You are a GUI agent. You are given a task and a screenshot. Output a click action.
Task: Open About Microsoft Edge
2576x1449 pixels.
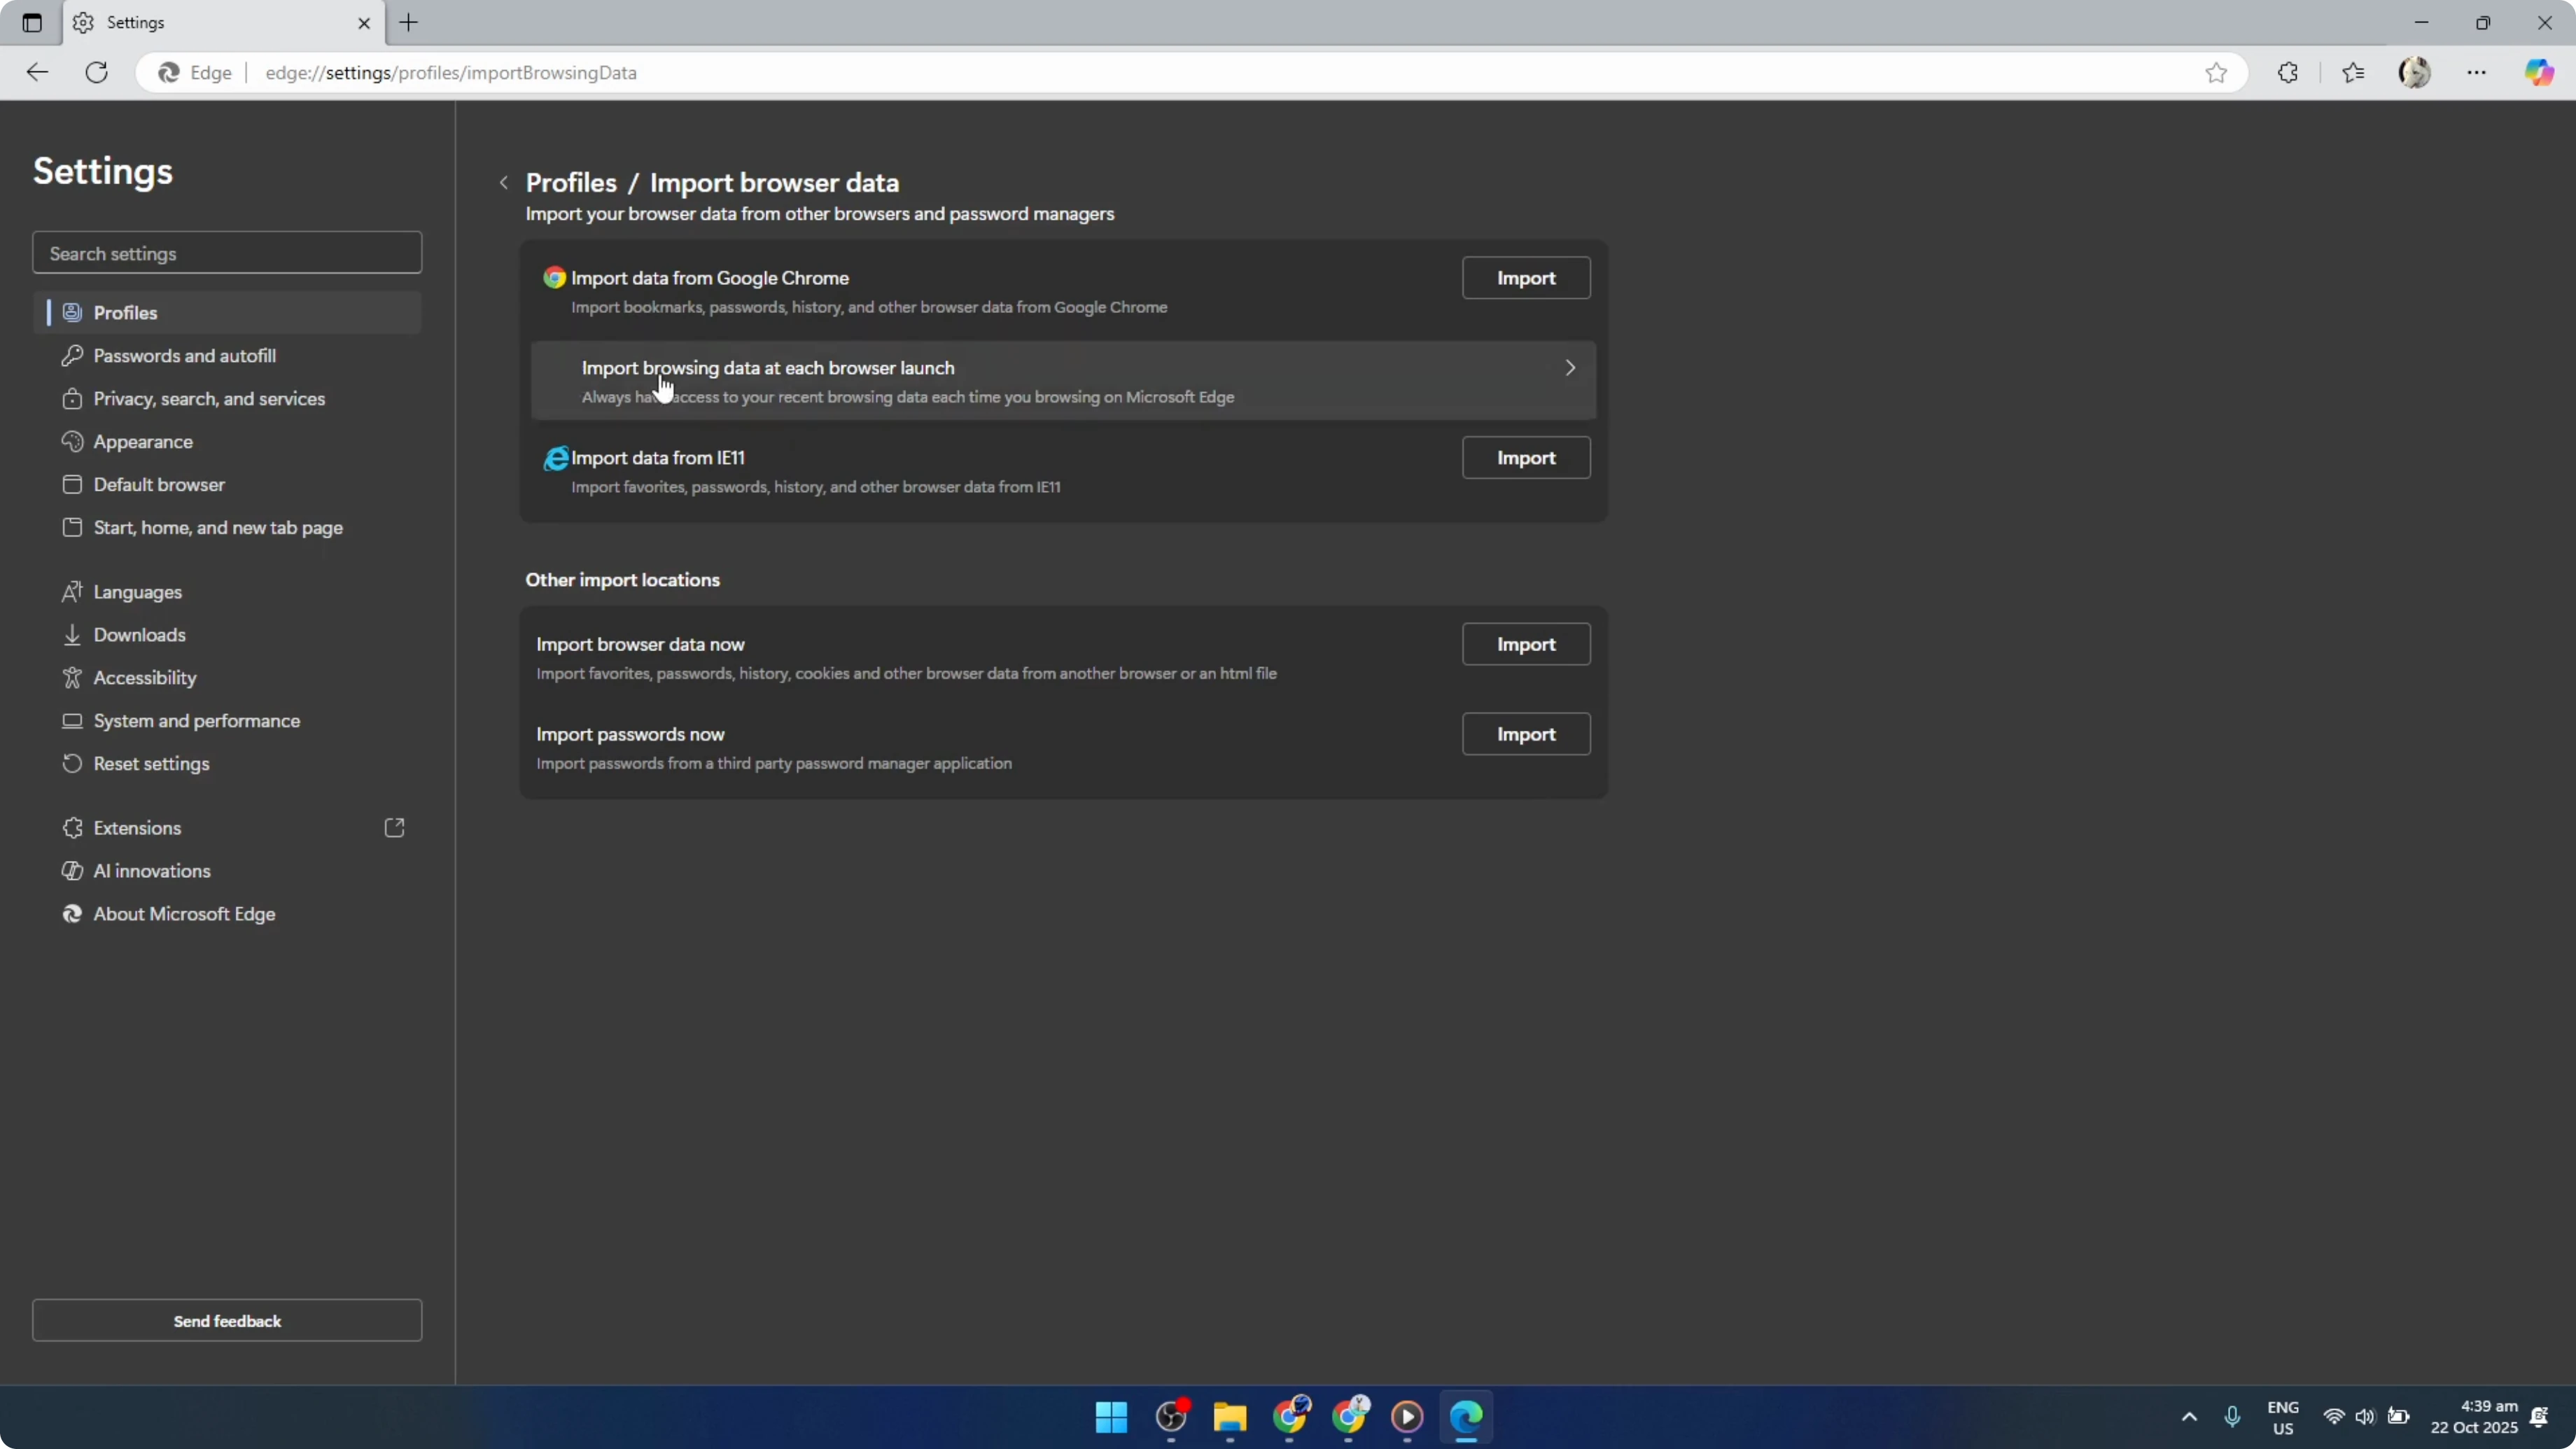(x=227, y=914)
